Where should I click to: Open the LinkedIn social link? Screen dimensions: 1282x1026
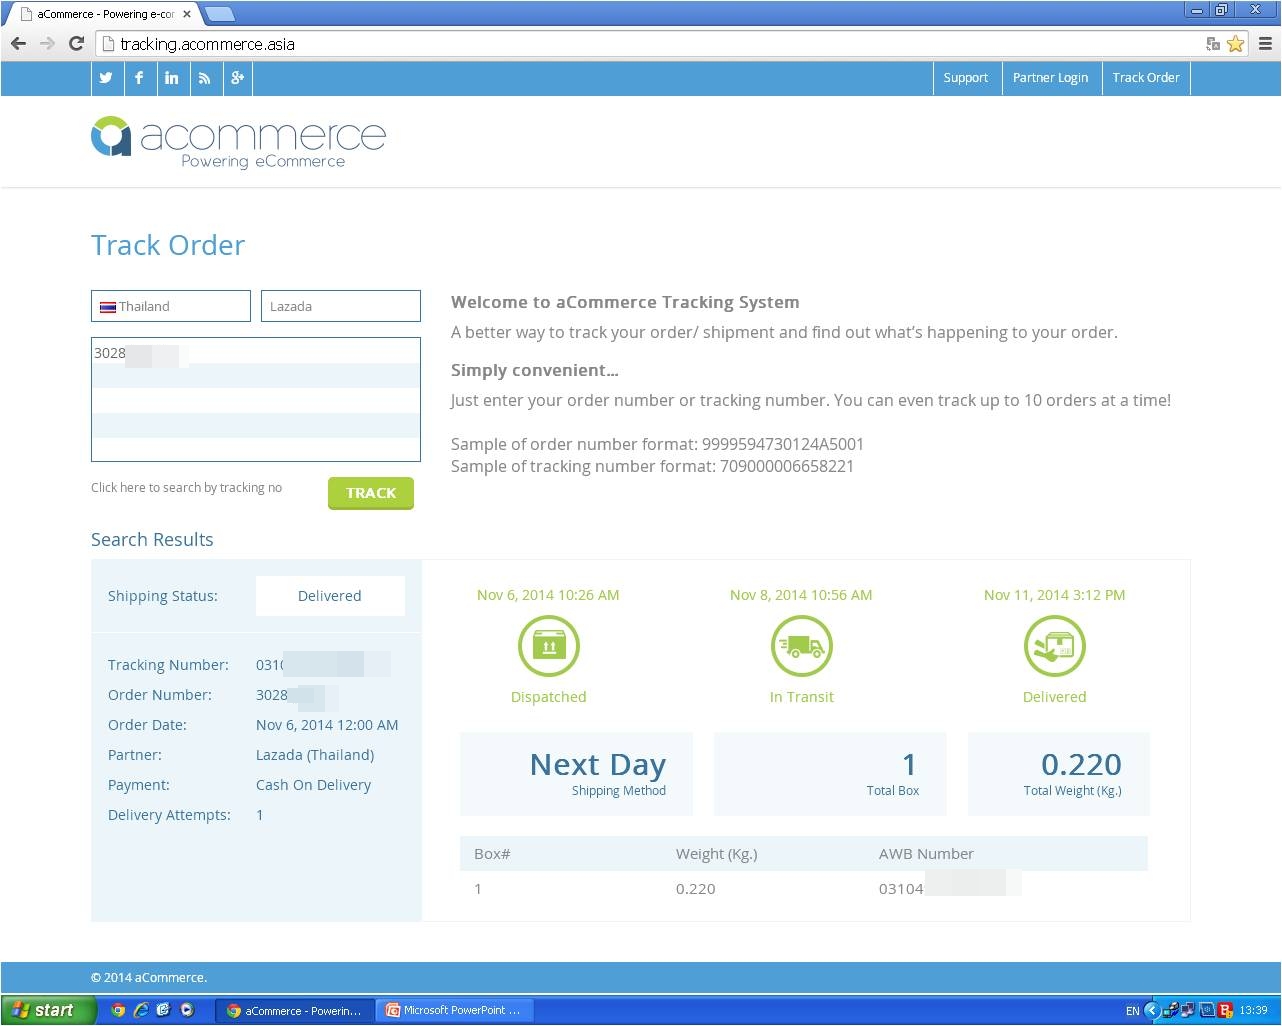pyautogui.click(x=172, y=78)
